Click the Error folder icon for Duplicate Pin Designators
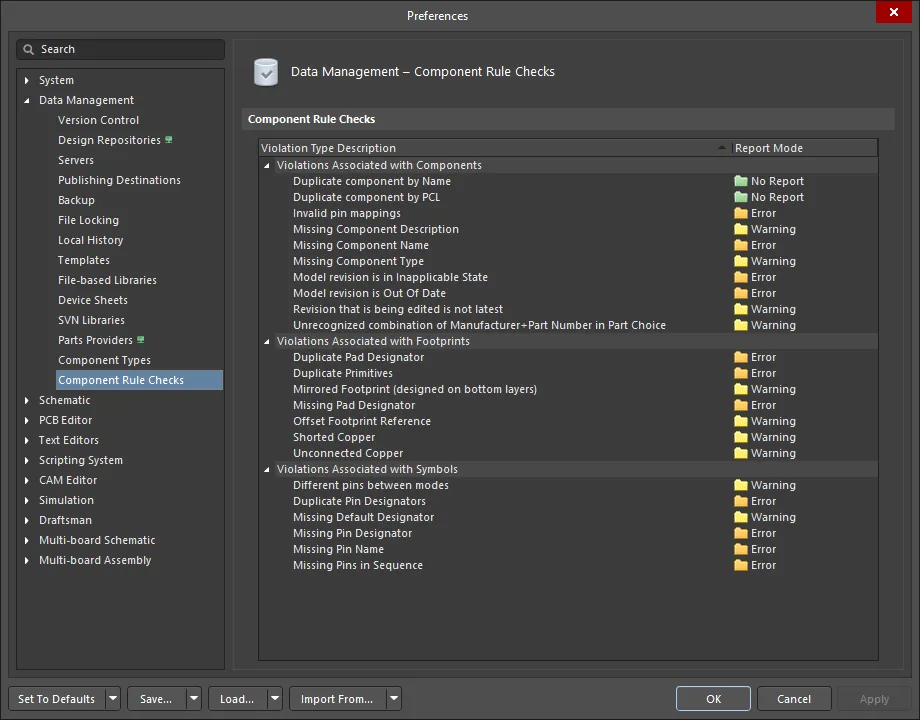This screenshot has width=920, height=720. (740, 501)
